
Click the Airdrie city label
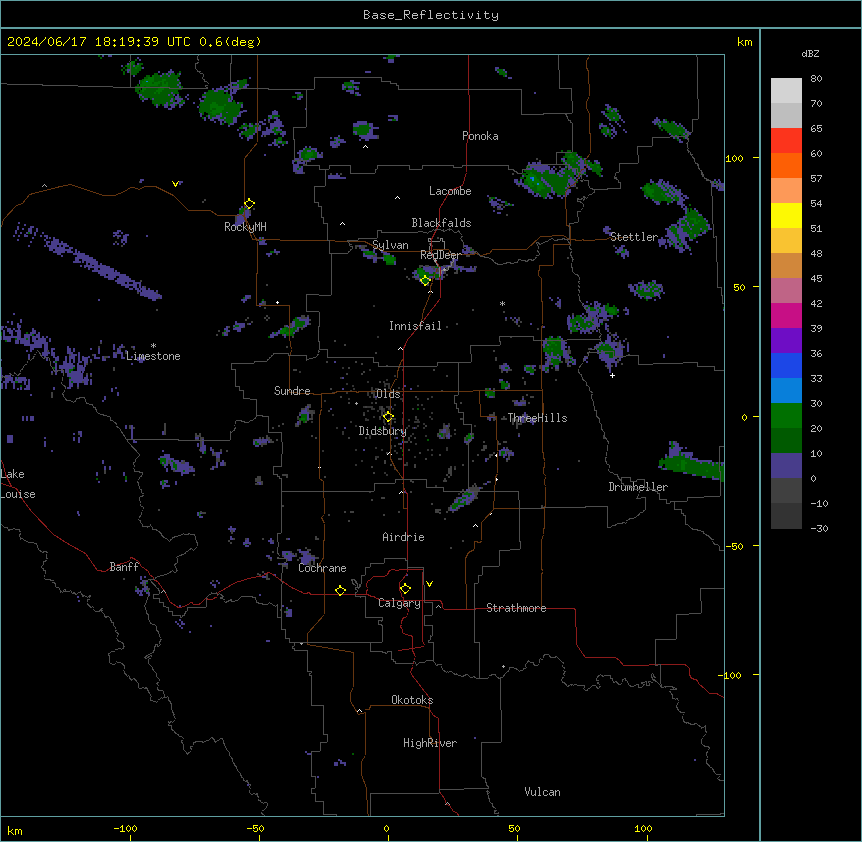[x=404, y=537]
